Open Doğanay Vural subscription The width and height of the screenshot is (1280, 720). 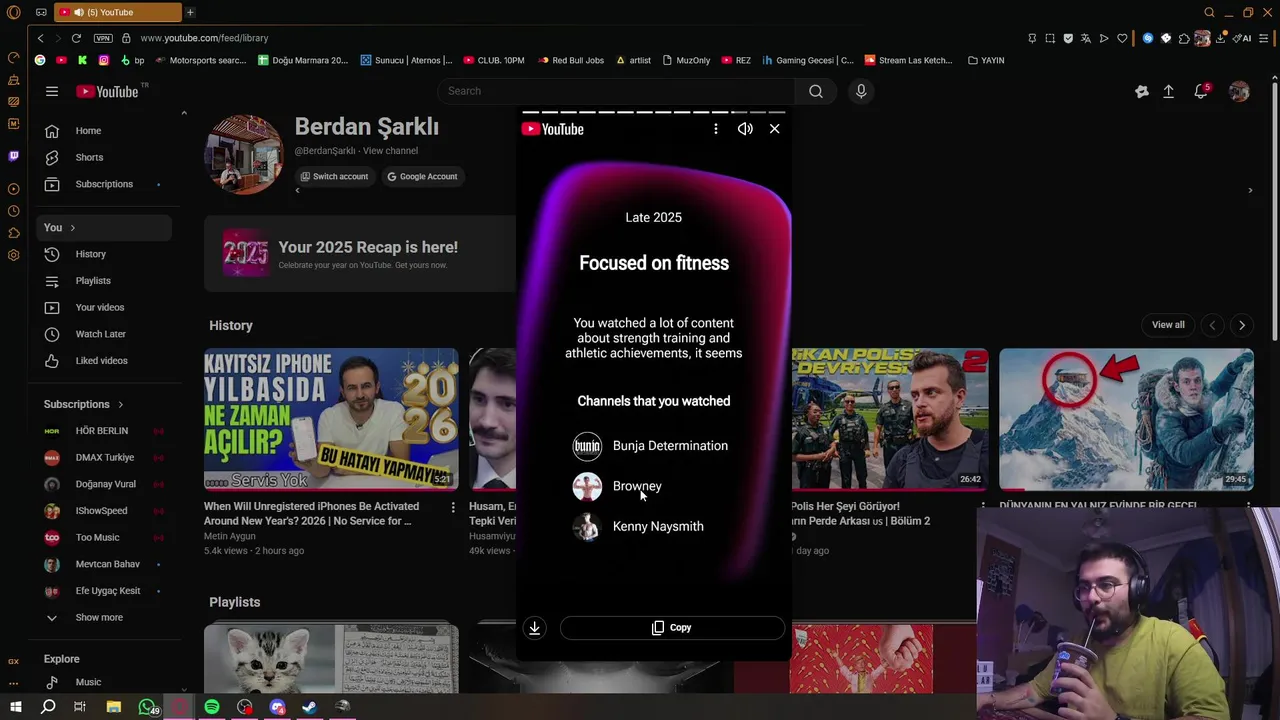point(105,484)
